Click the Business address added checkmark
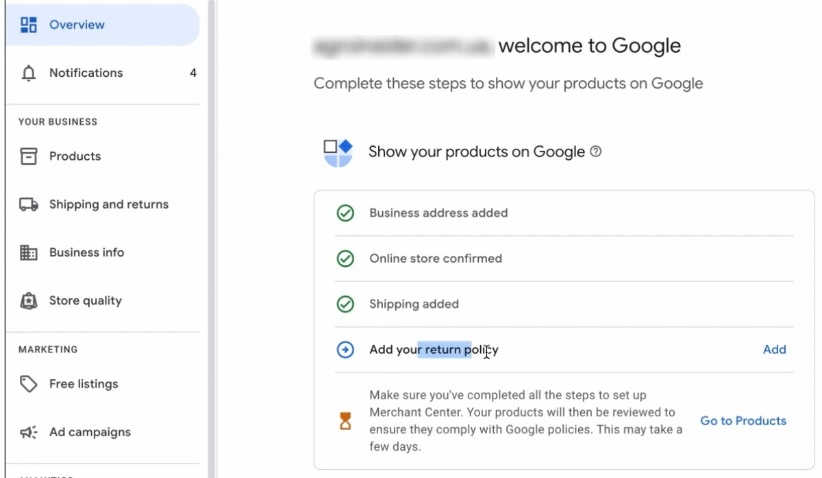This screenshot has height=478, width=822. pos(345,213)
